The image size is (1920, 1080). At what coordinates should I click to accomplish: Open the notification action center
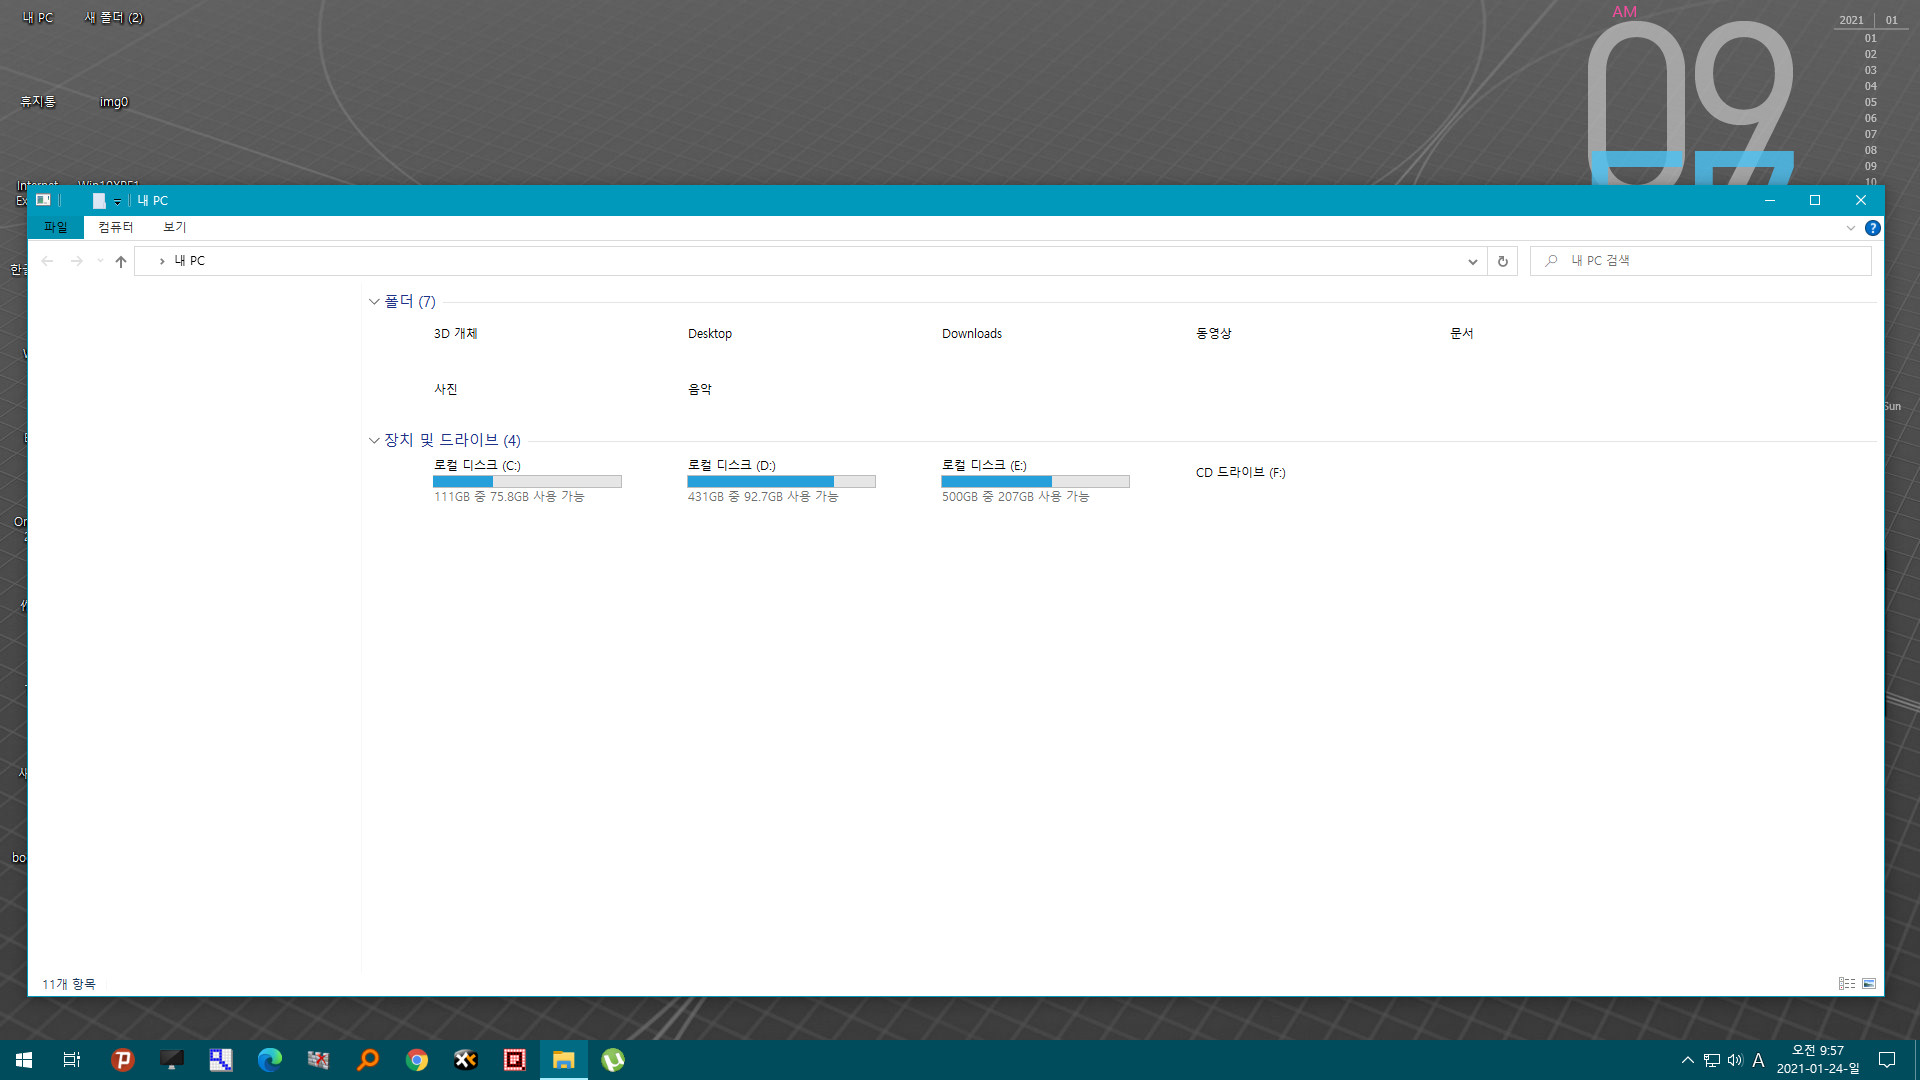pos(1887,1060)
